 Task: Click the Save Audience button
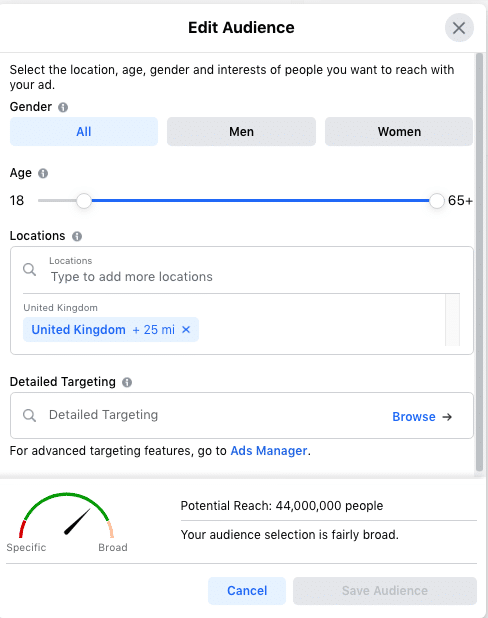tap(385, 591)
